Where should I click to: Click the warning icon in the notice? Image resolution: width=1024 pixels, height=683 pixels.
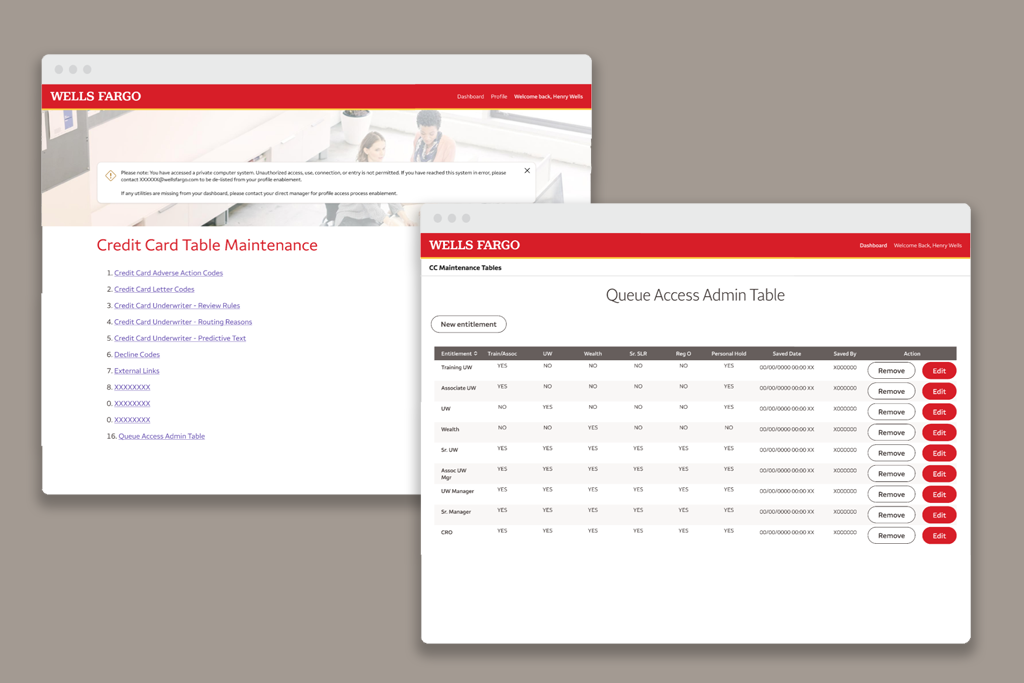click(x=110, y=175)
